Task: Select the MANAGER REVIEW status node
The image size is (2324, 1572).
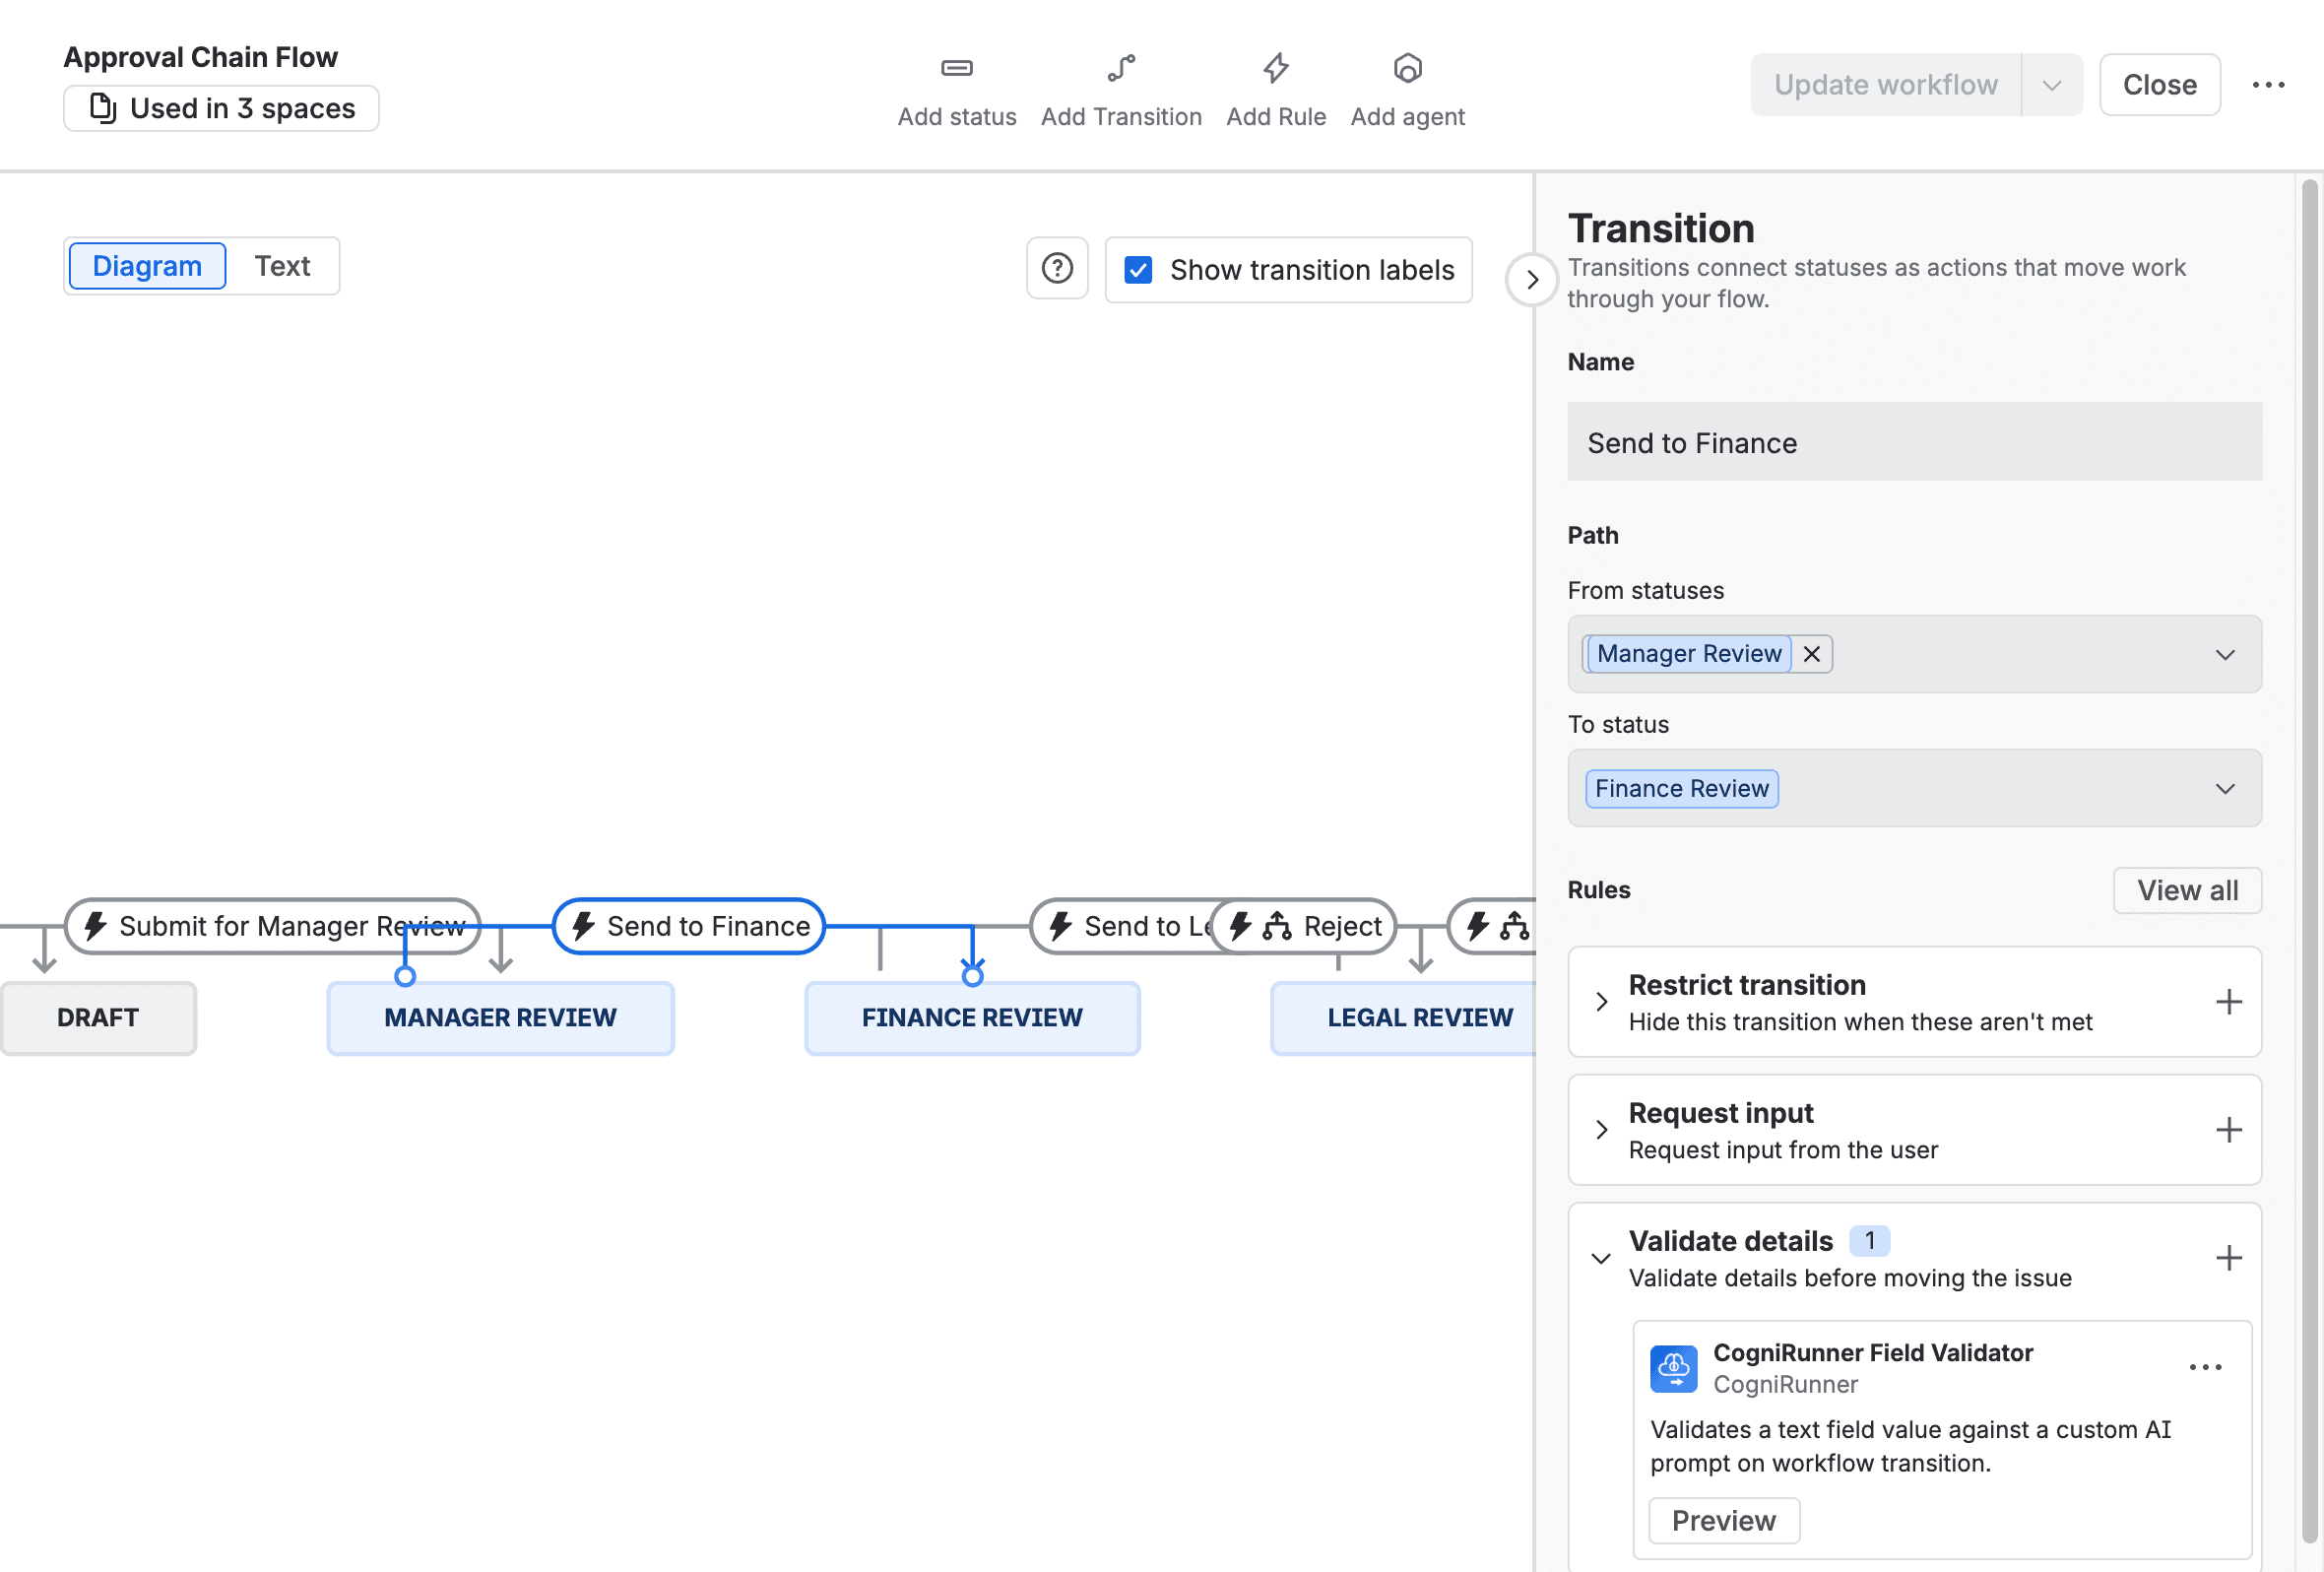Action: pos(500,1018)
